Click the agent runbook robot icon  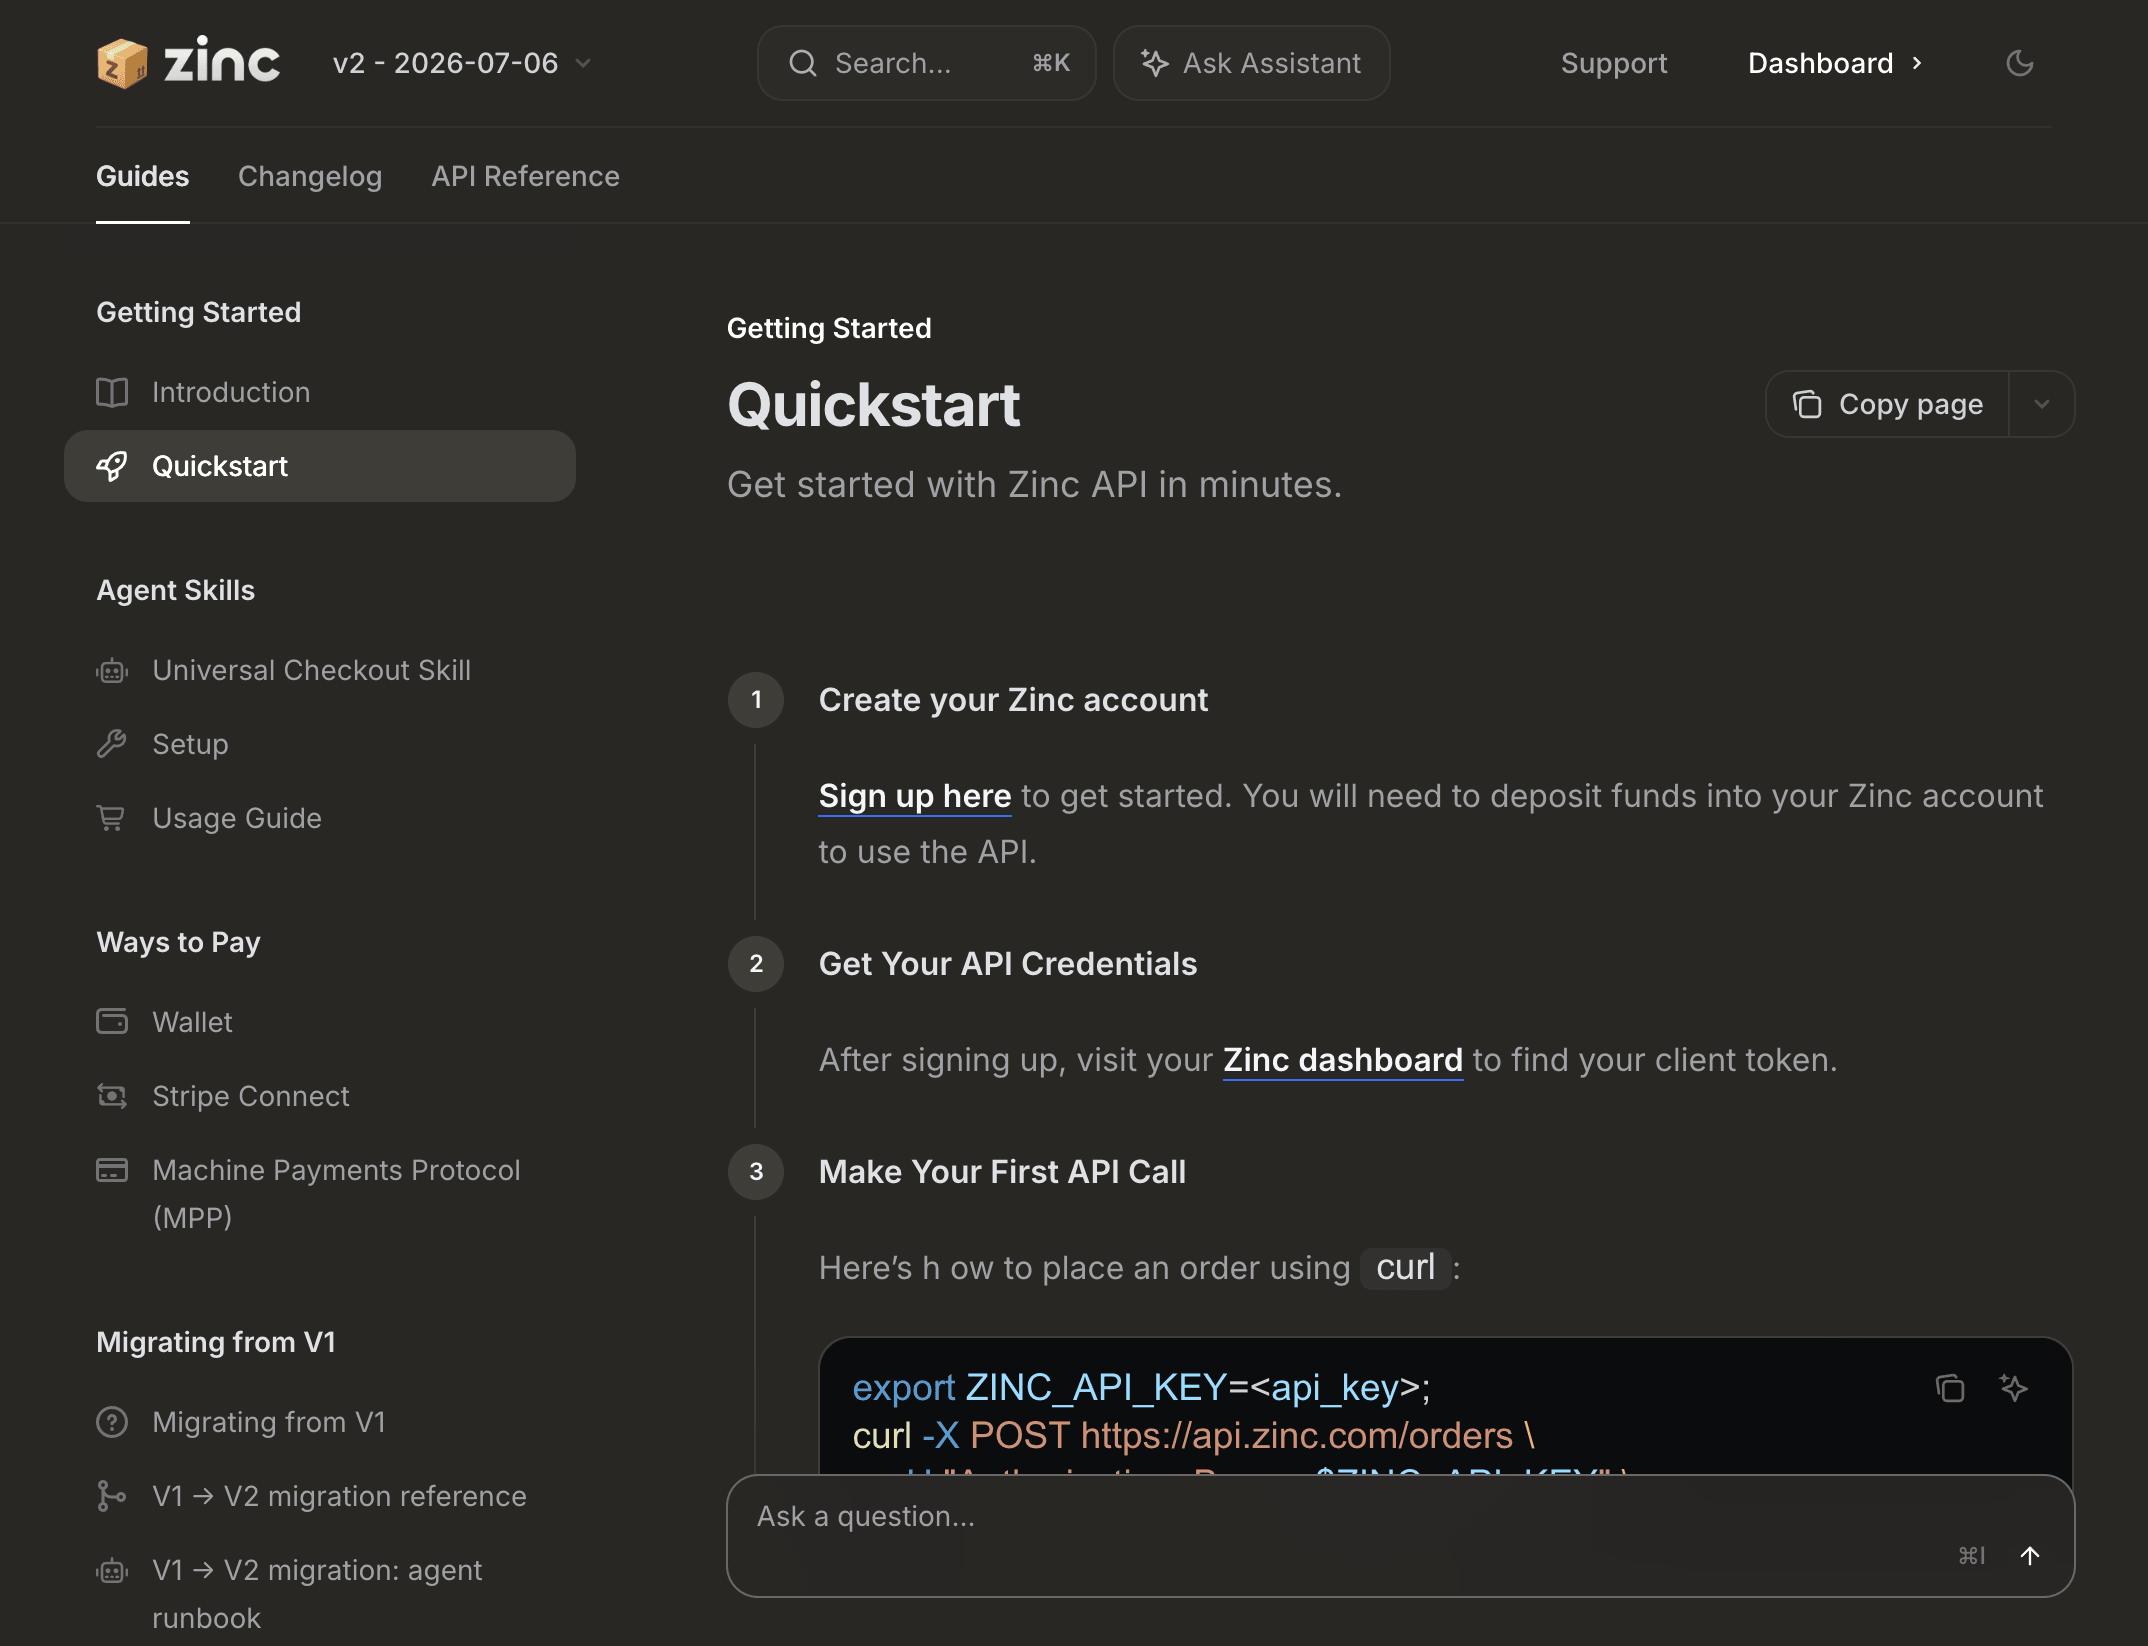click(112, 1570)
